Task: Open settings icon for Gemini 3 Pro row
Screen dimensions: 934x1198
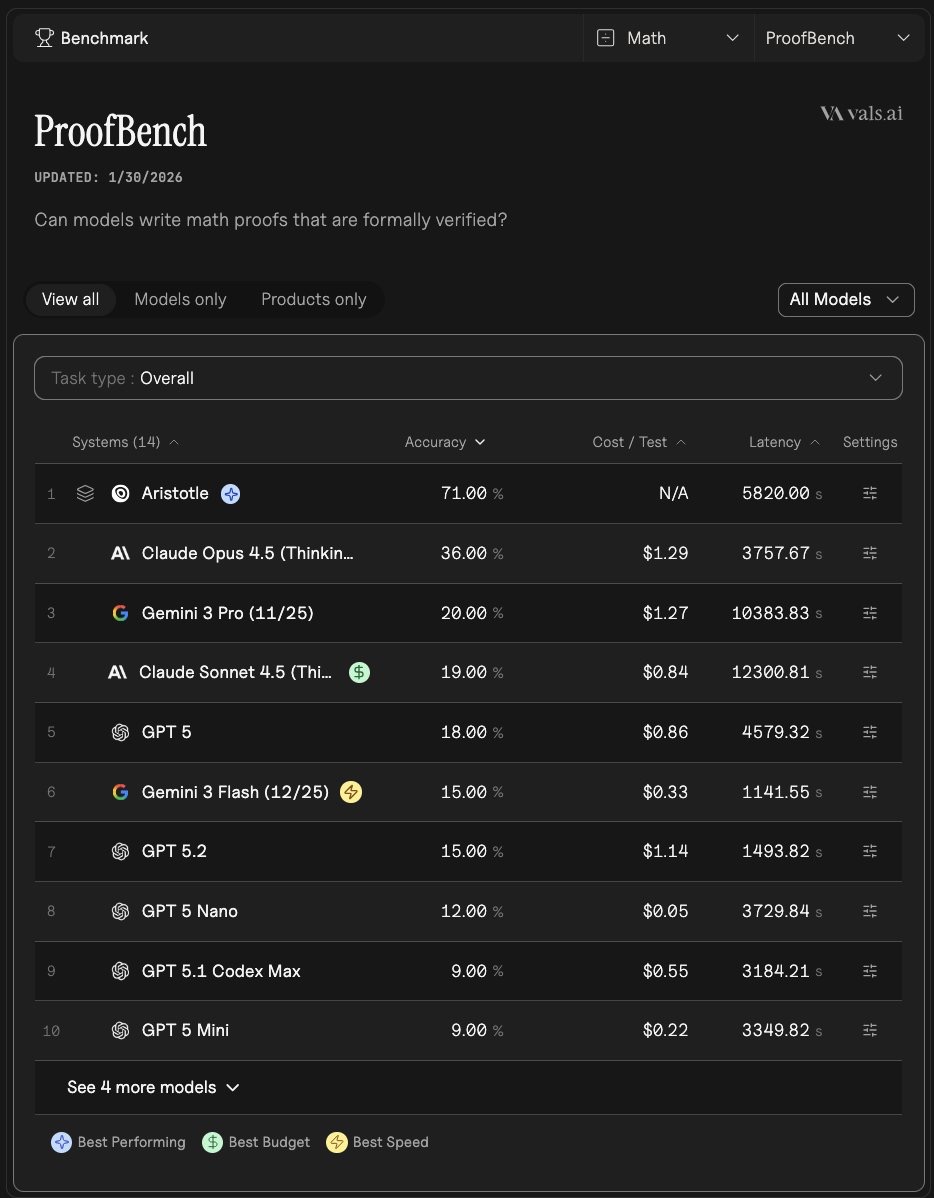Action: click(870, 613)
